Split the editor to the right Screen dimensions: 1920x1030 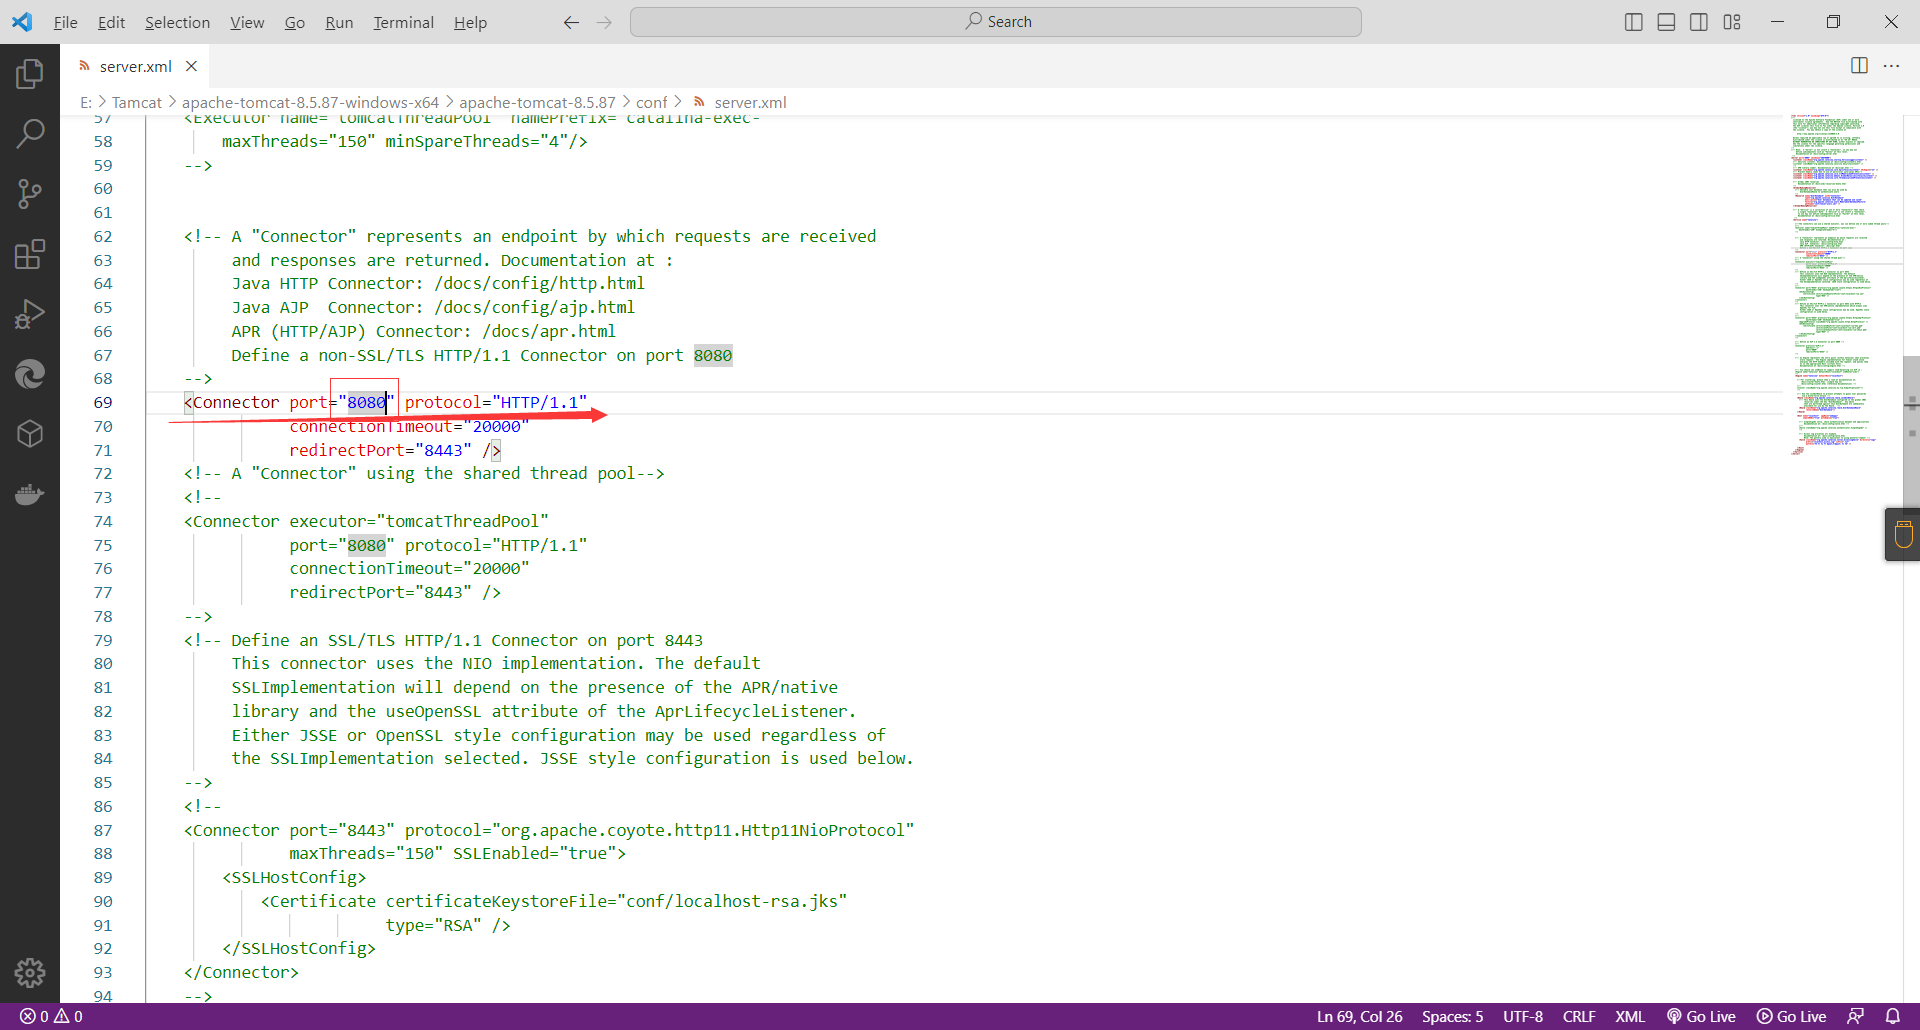(1859, 65)
